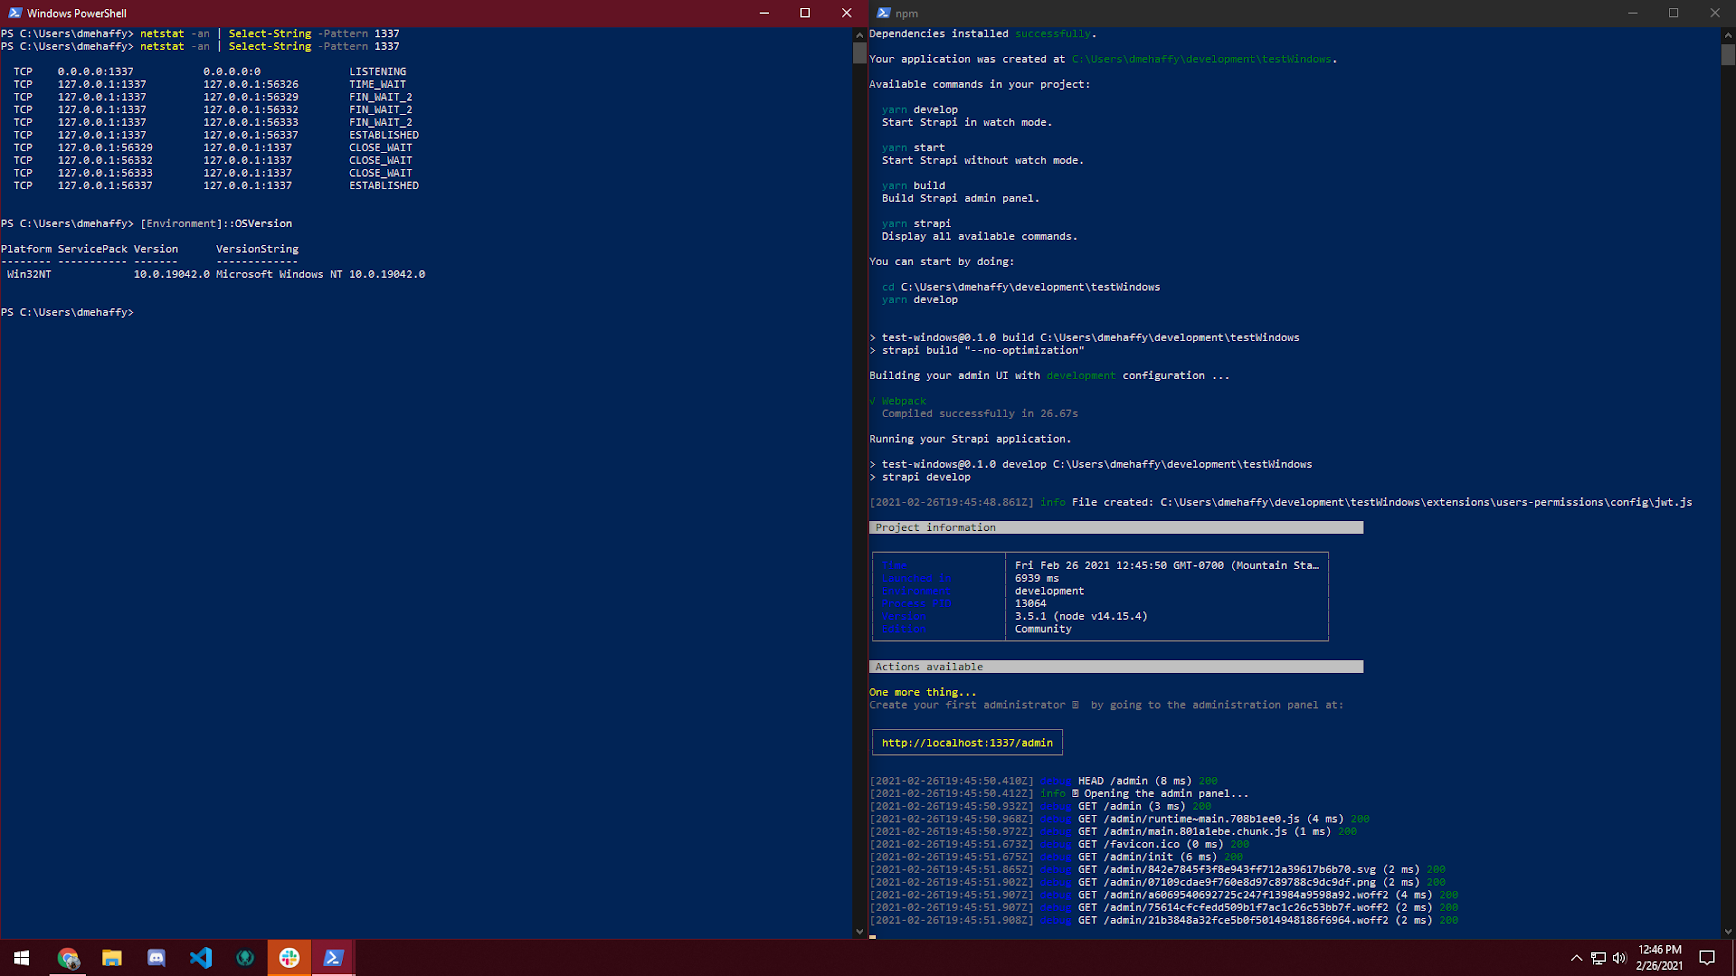Open Discord from the taskbar
This screenshot has width=1736, height=976.
[156, 958]
